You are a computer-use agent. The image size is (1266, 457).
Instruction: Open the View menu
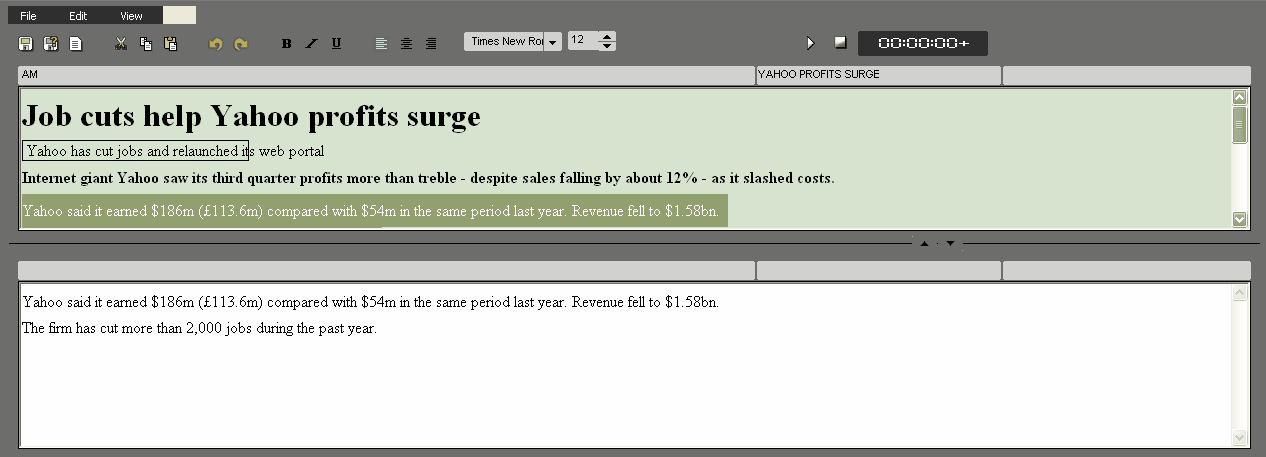coord(131,16)
